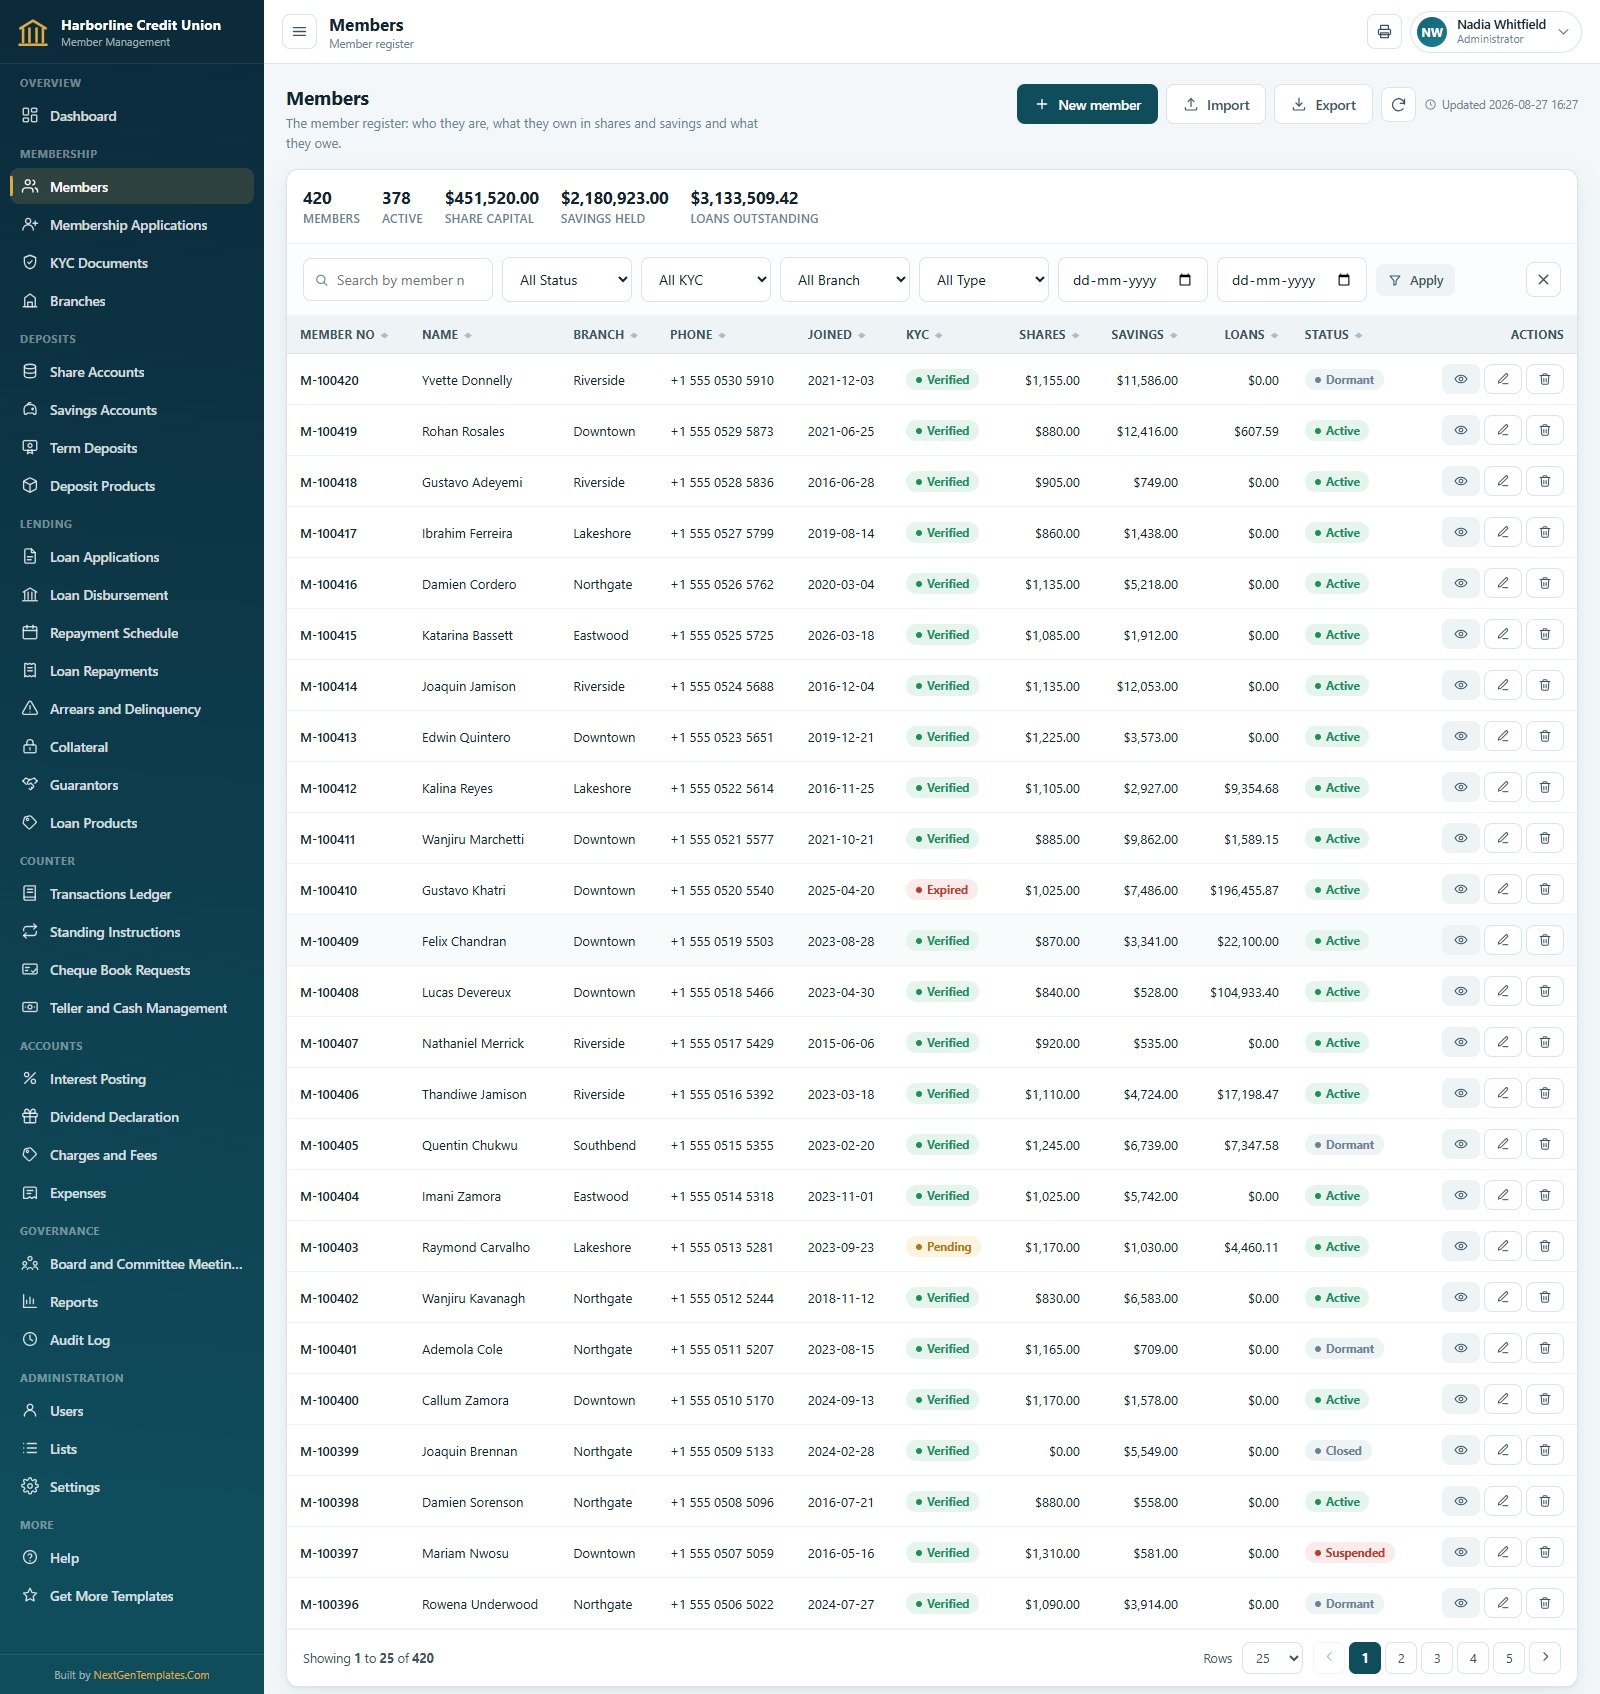Open the NextGenTemplates.Com link
1600x1694 pixels.
[x=151, y=1675]
